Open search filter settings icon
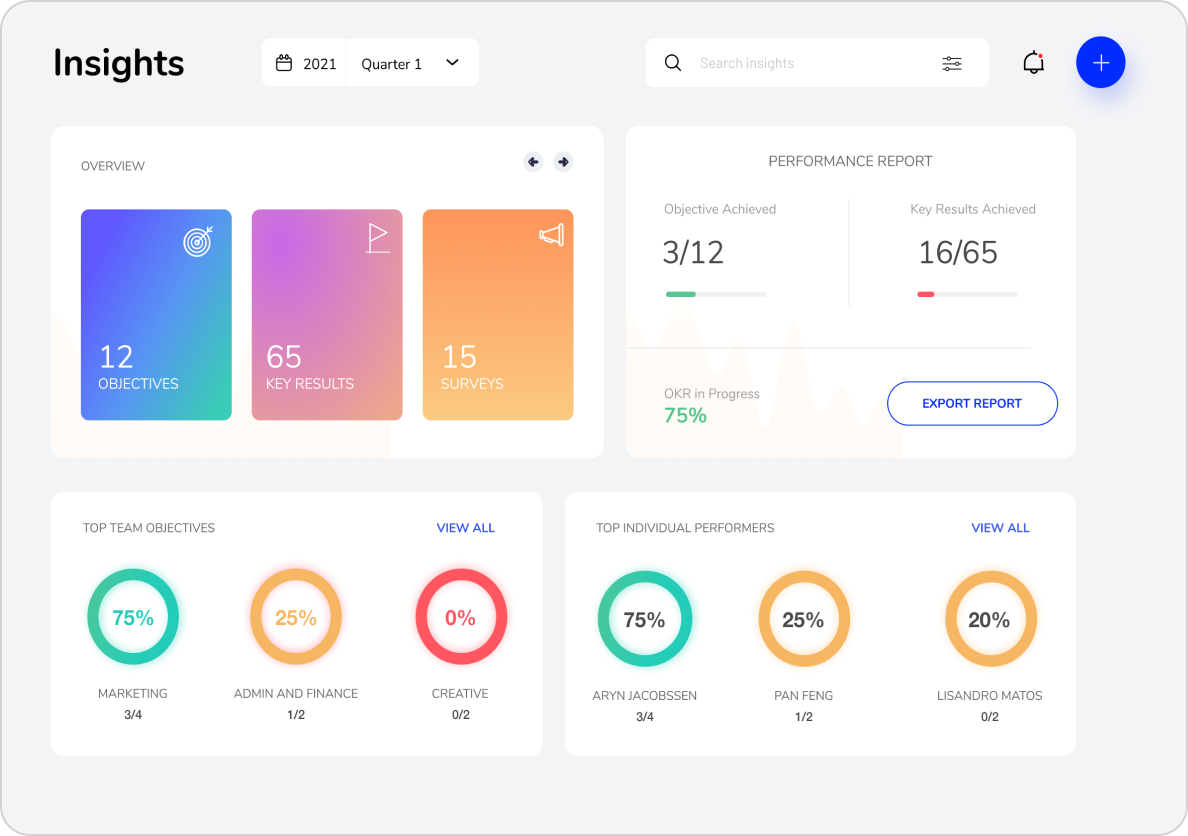1188x836 pixels. [951, 63]
